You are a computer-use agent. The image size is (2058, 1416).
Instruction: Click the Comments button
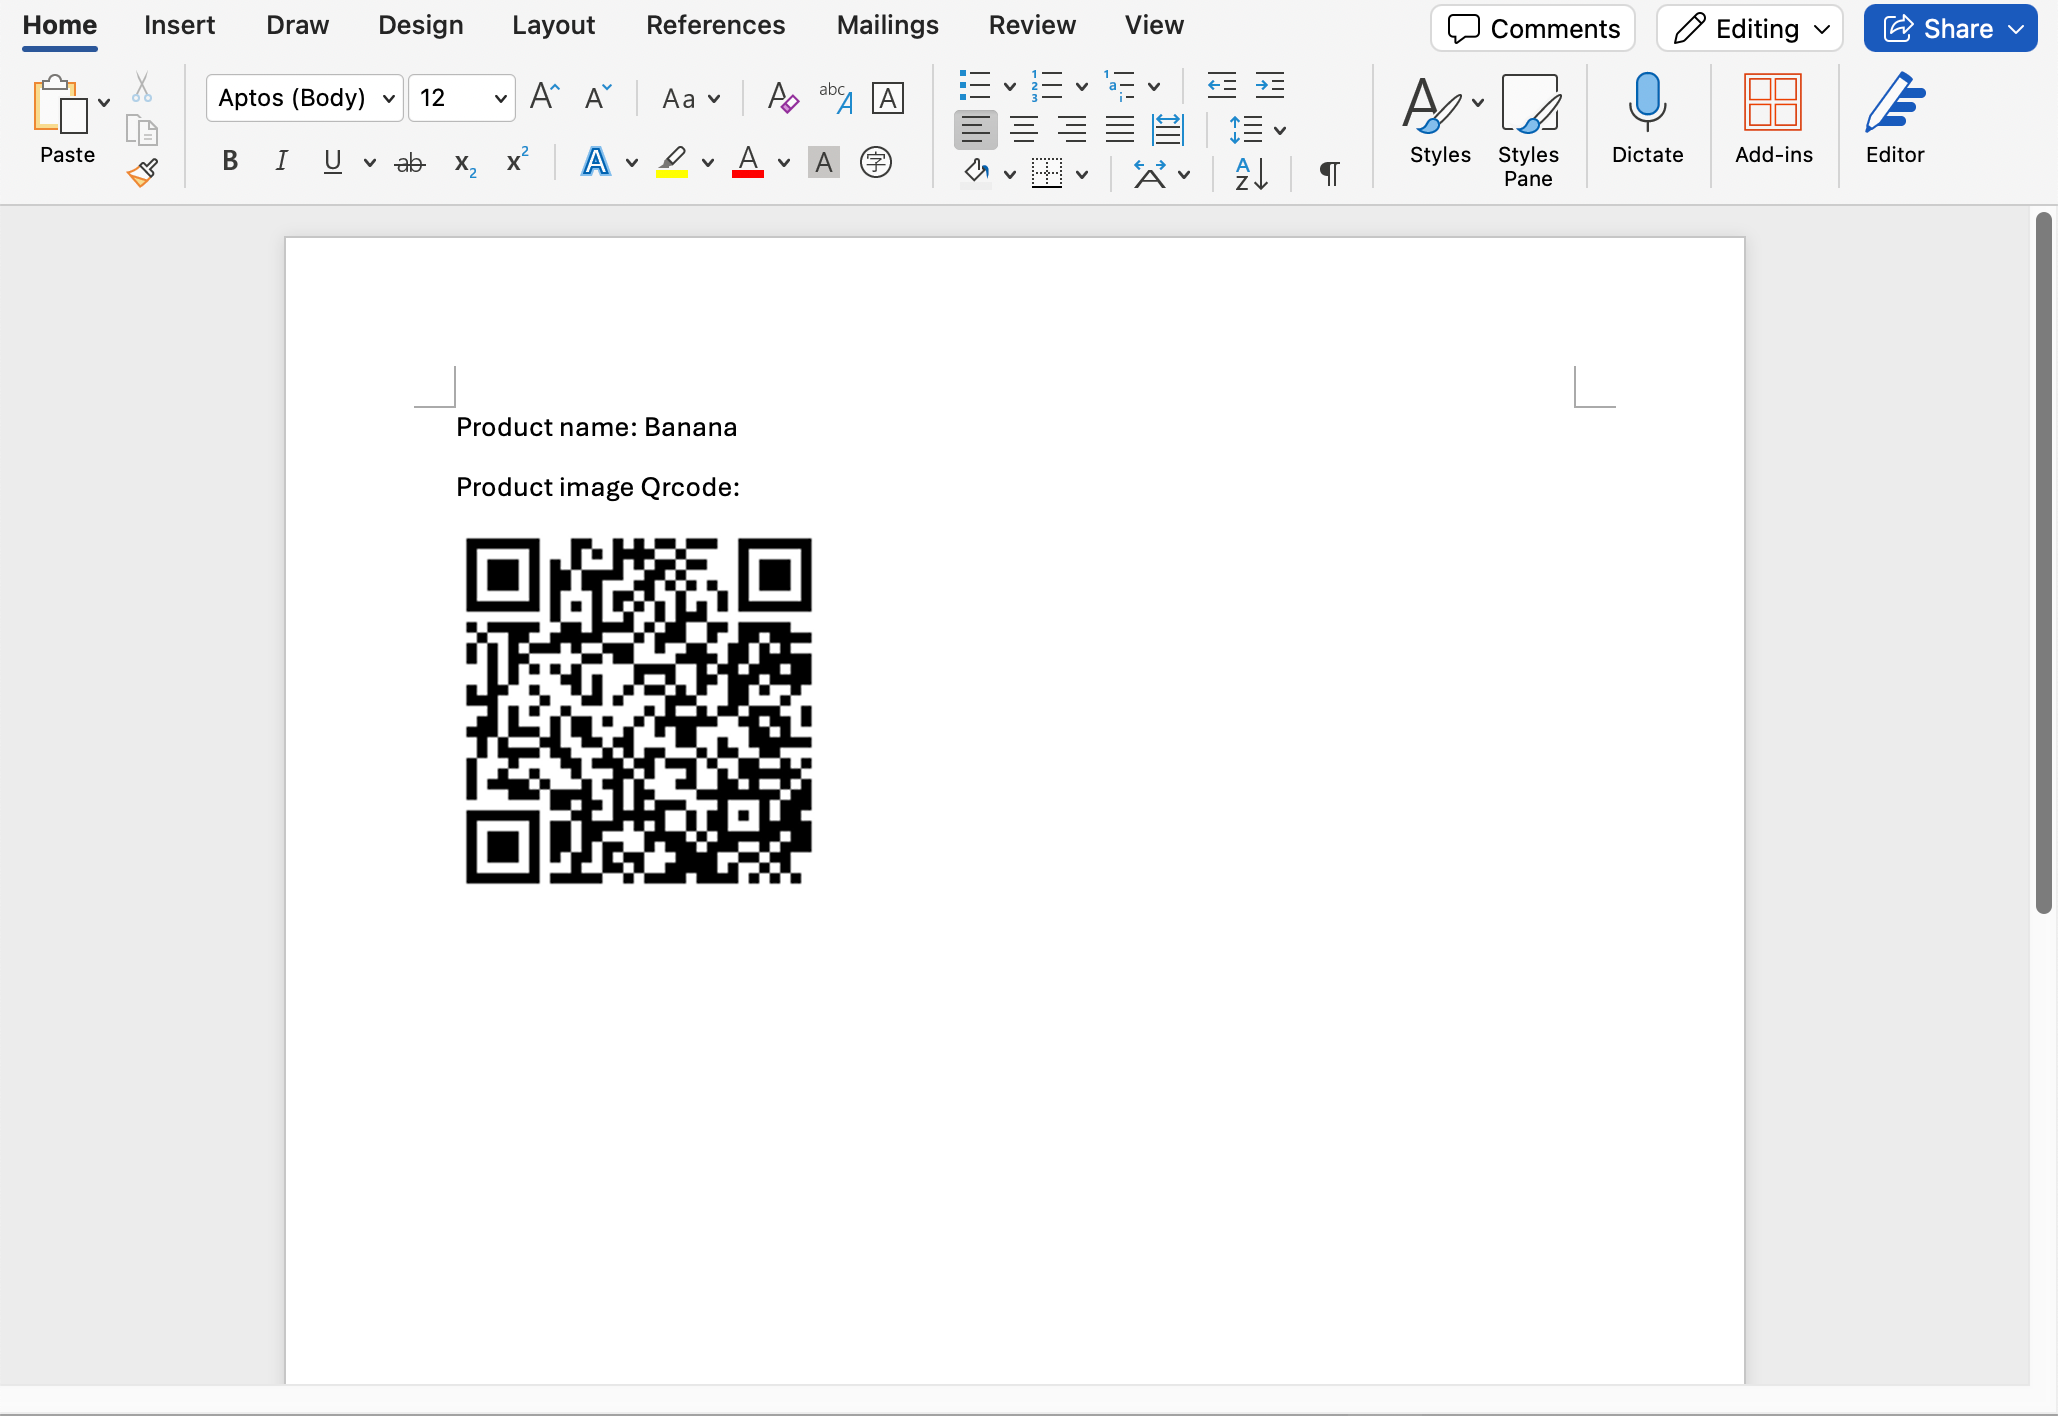(1533, 29)
